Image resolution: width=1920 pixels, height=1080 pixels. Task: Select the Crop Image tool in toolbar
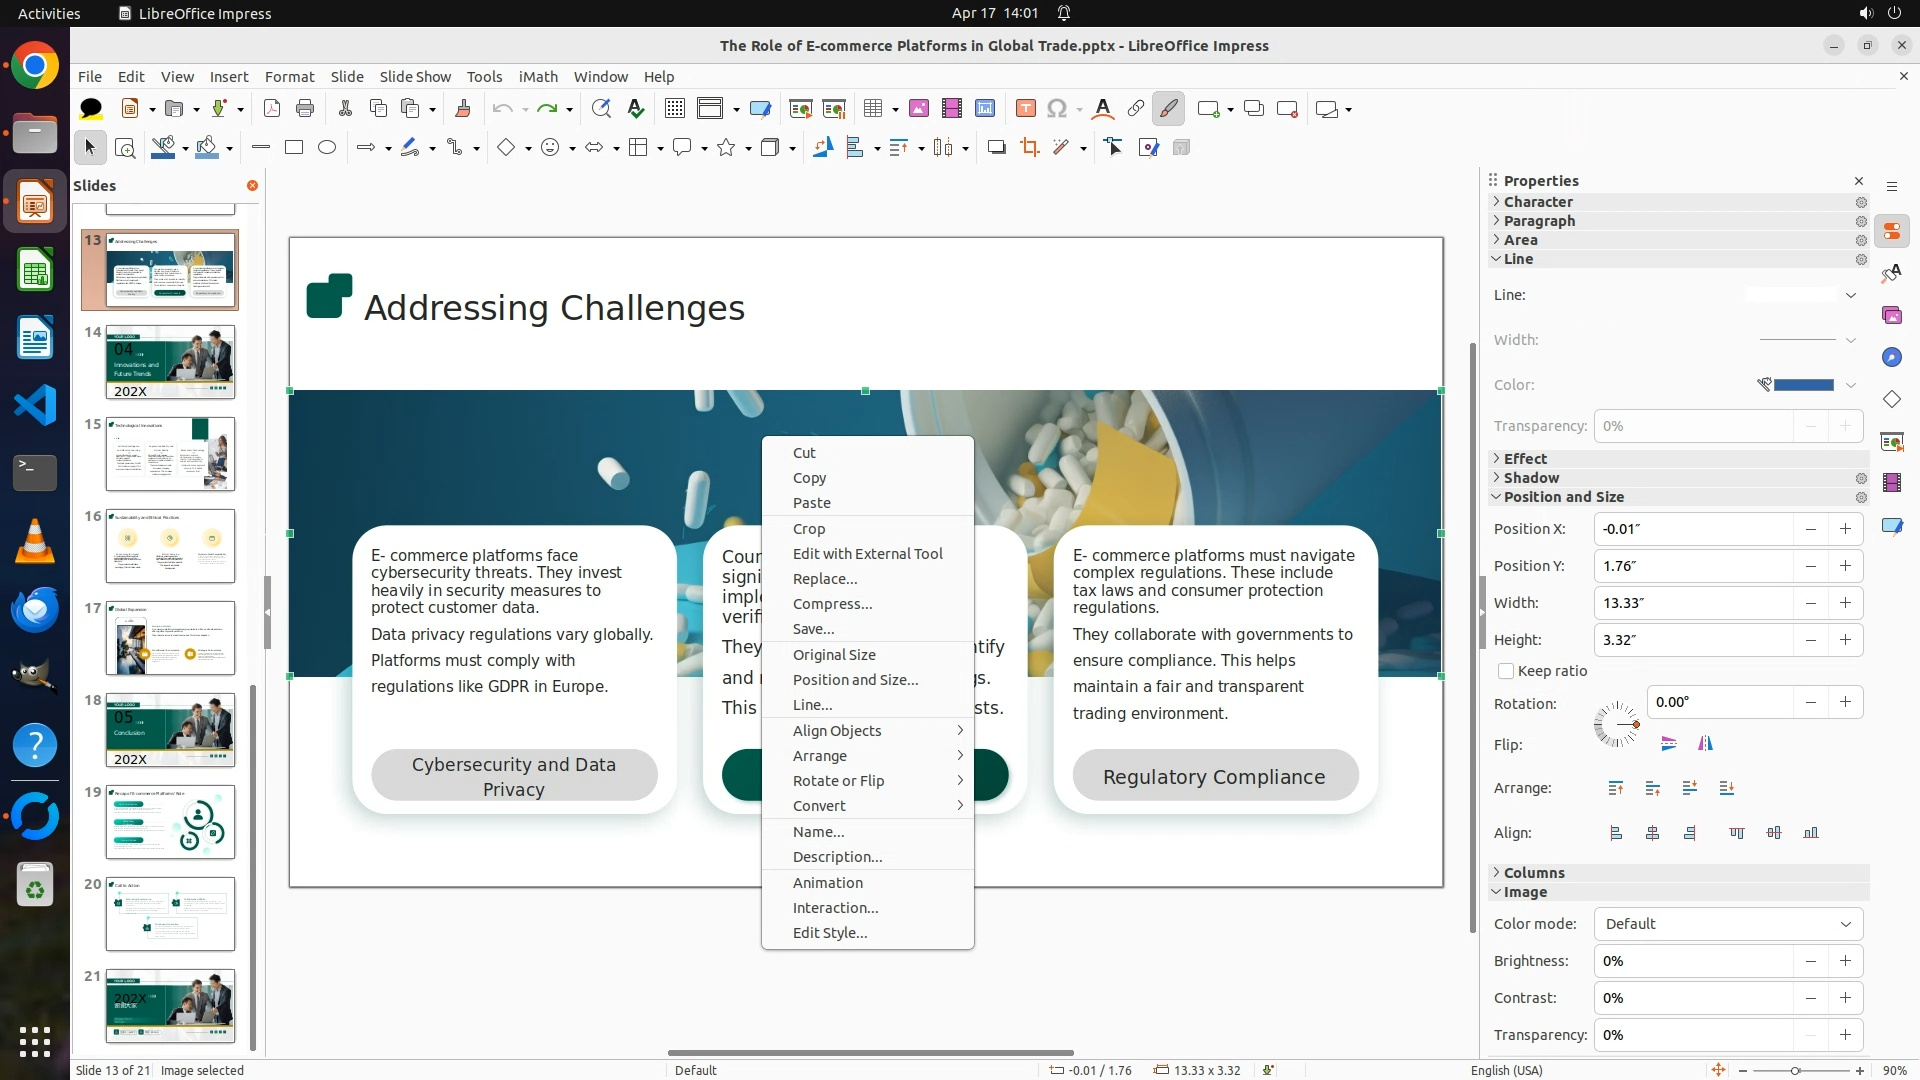pos(1029,148)
